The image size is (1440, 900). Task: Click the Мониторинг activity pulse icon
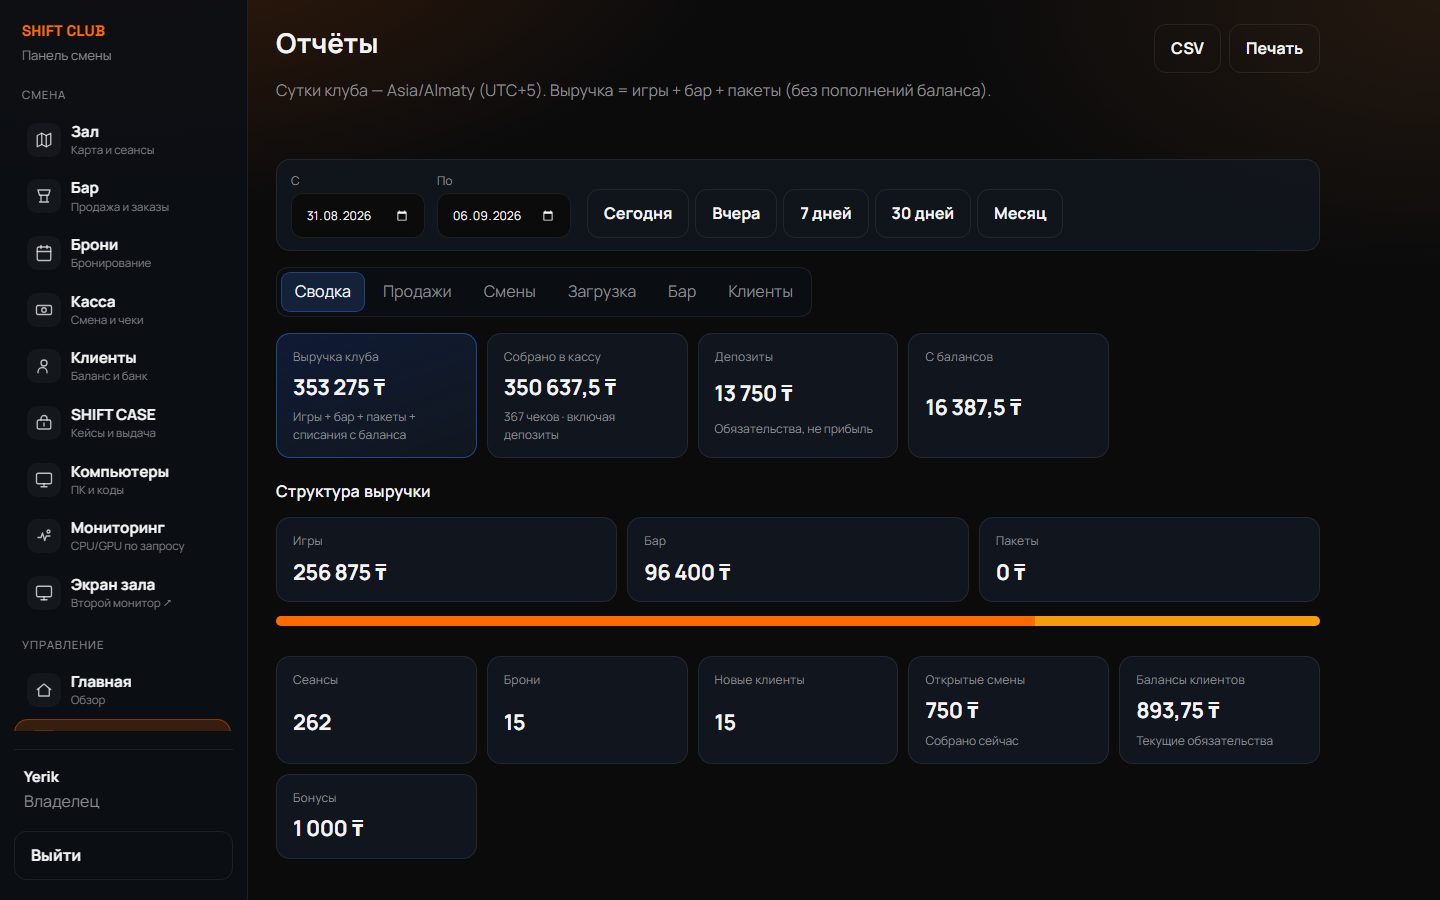44,536
